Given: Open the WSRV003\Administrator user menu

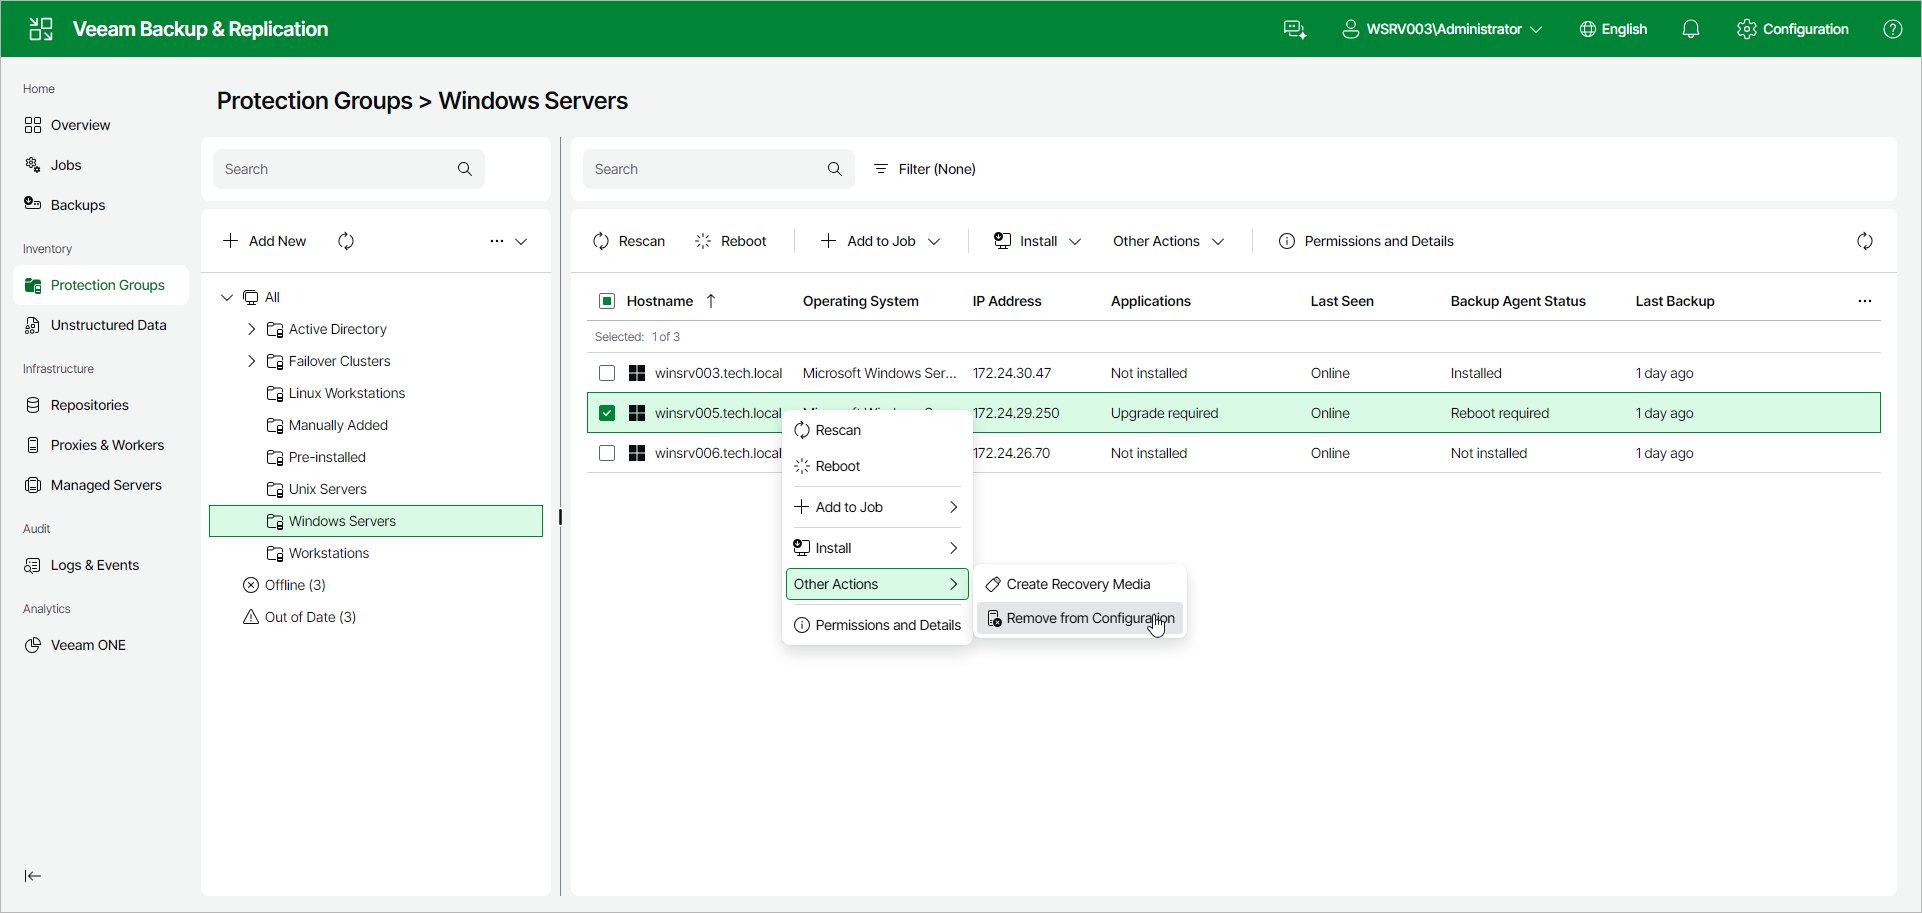Looking at the screenshot, I should click(x=1442, y=29).
